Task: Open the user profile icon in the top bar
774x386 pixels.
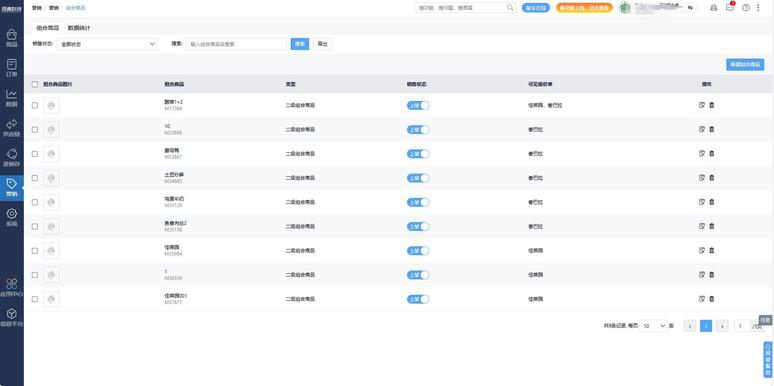Action: 713,8
